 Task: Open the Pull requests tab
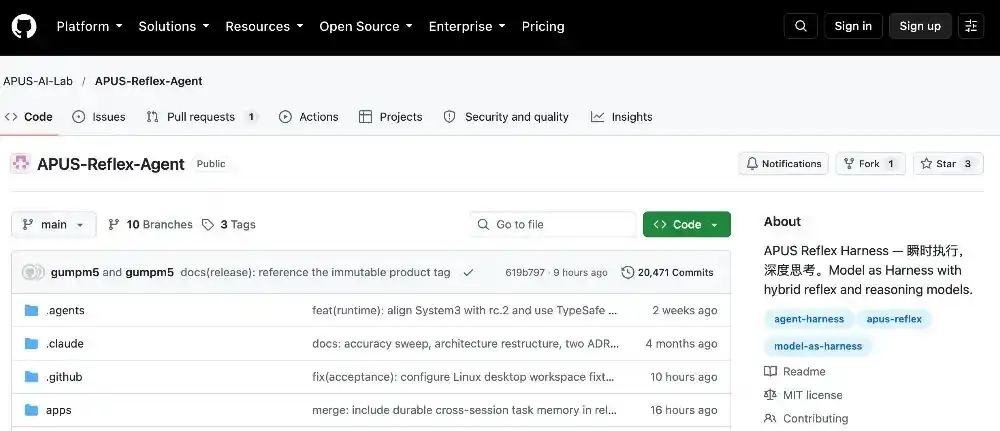[x=201, y=117]
